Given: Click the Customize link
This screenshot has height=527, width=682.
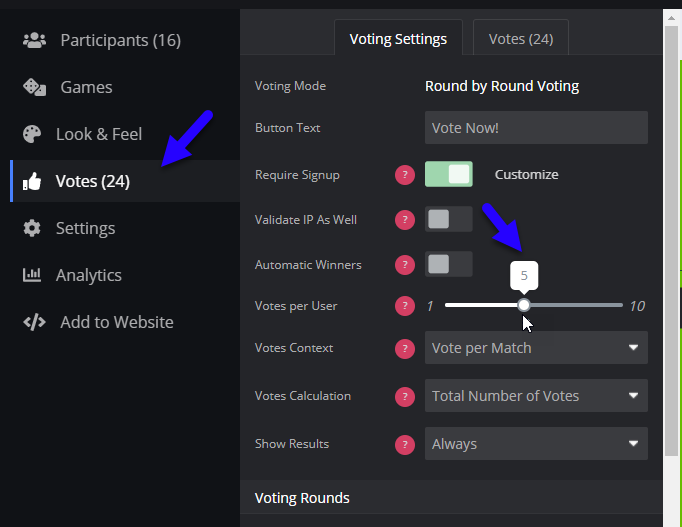Looking at the screenshot, I should (526, 174).
